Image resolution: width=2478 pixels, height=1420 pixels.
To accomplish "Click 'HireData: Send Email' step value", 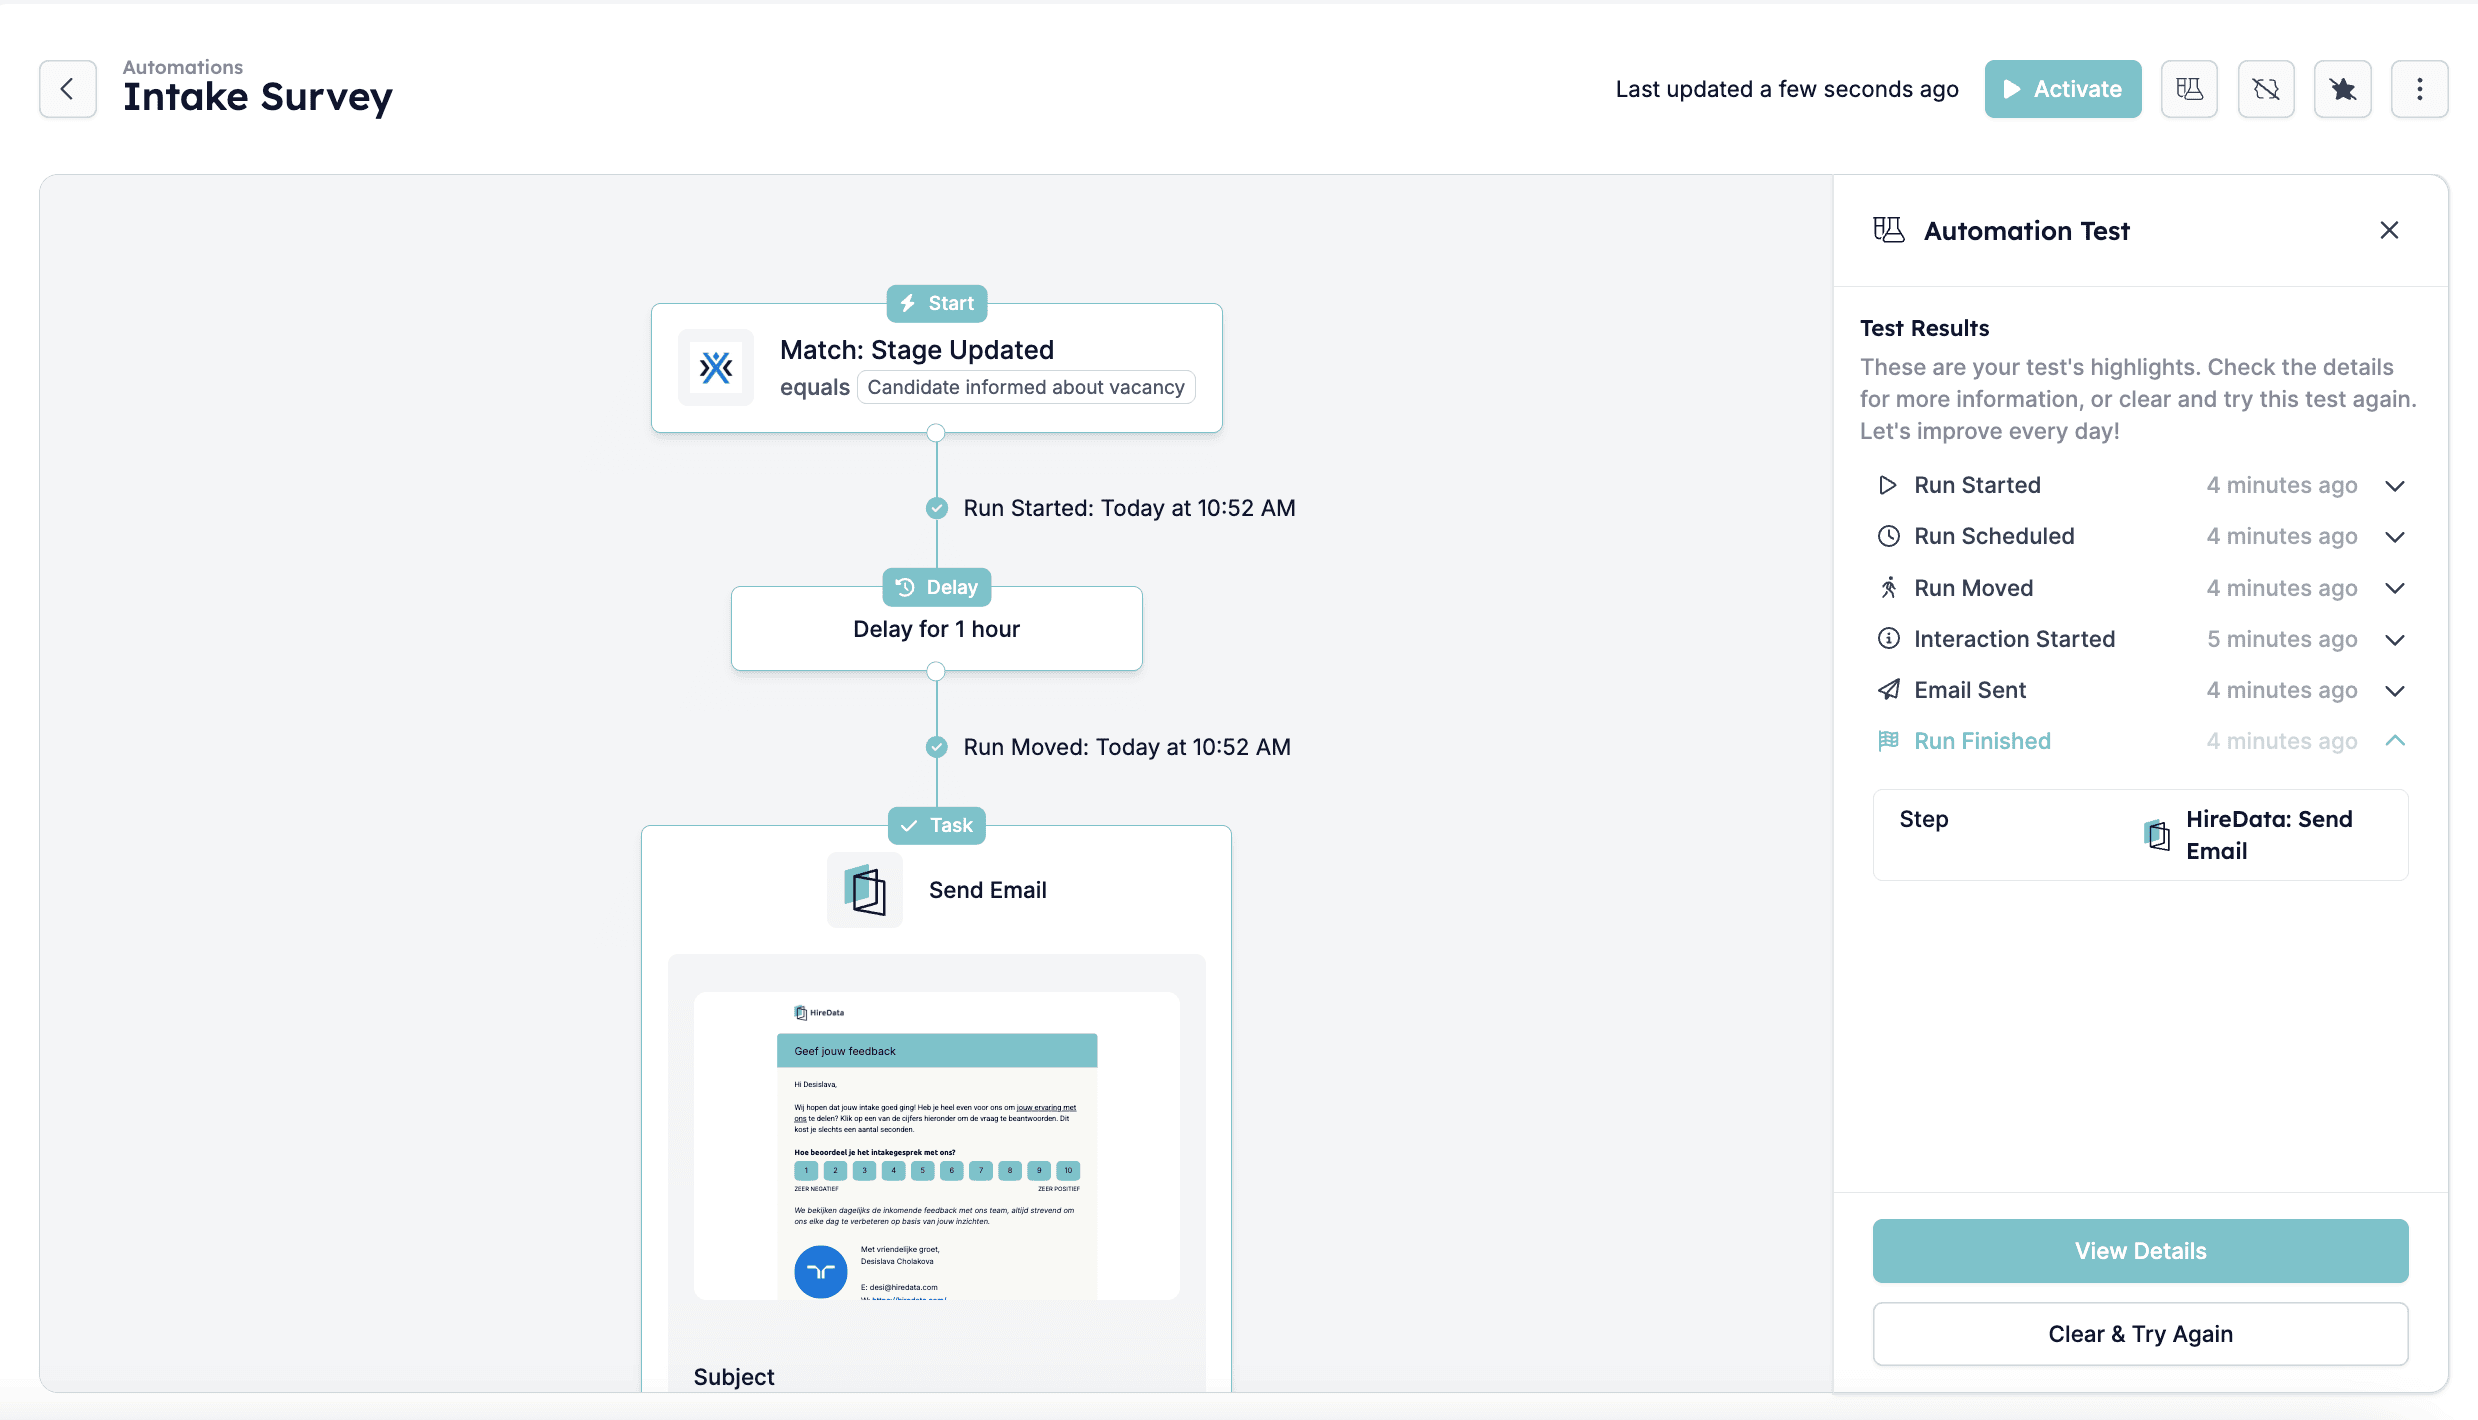I will pos(2269,835).
